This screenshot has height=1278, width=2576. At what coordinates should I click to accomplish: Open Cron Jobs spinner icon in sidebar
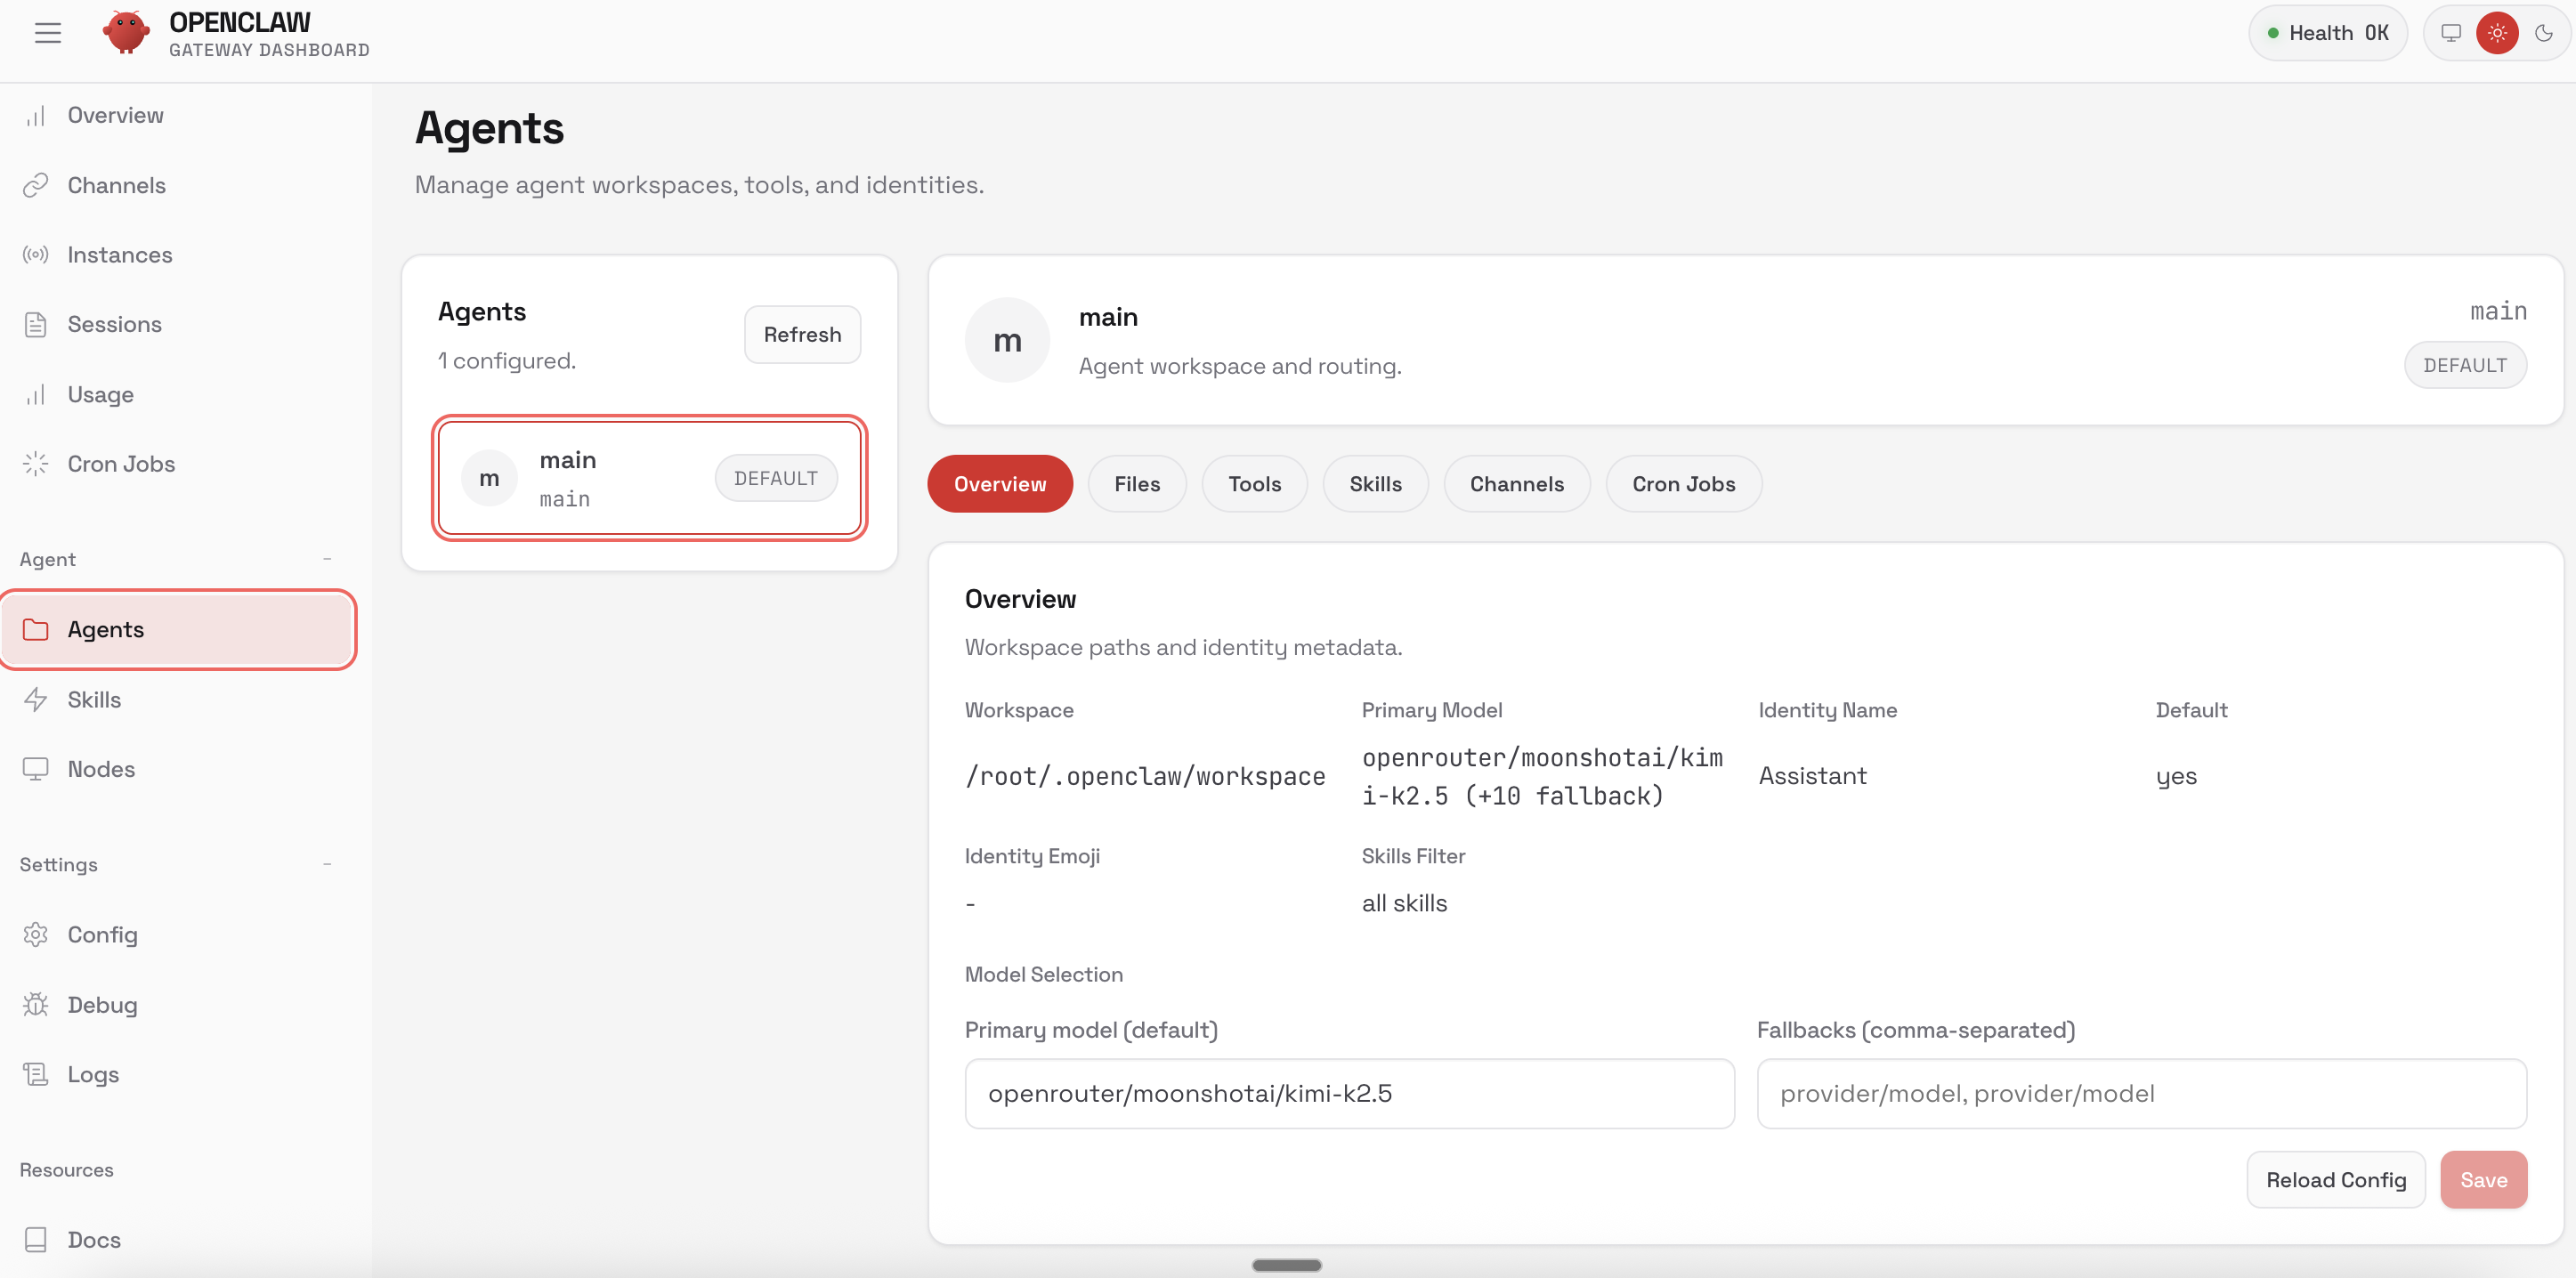[x=36, y=464]
